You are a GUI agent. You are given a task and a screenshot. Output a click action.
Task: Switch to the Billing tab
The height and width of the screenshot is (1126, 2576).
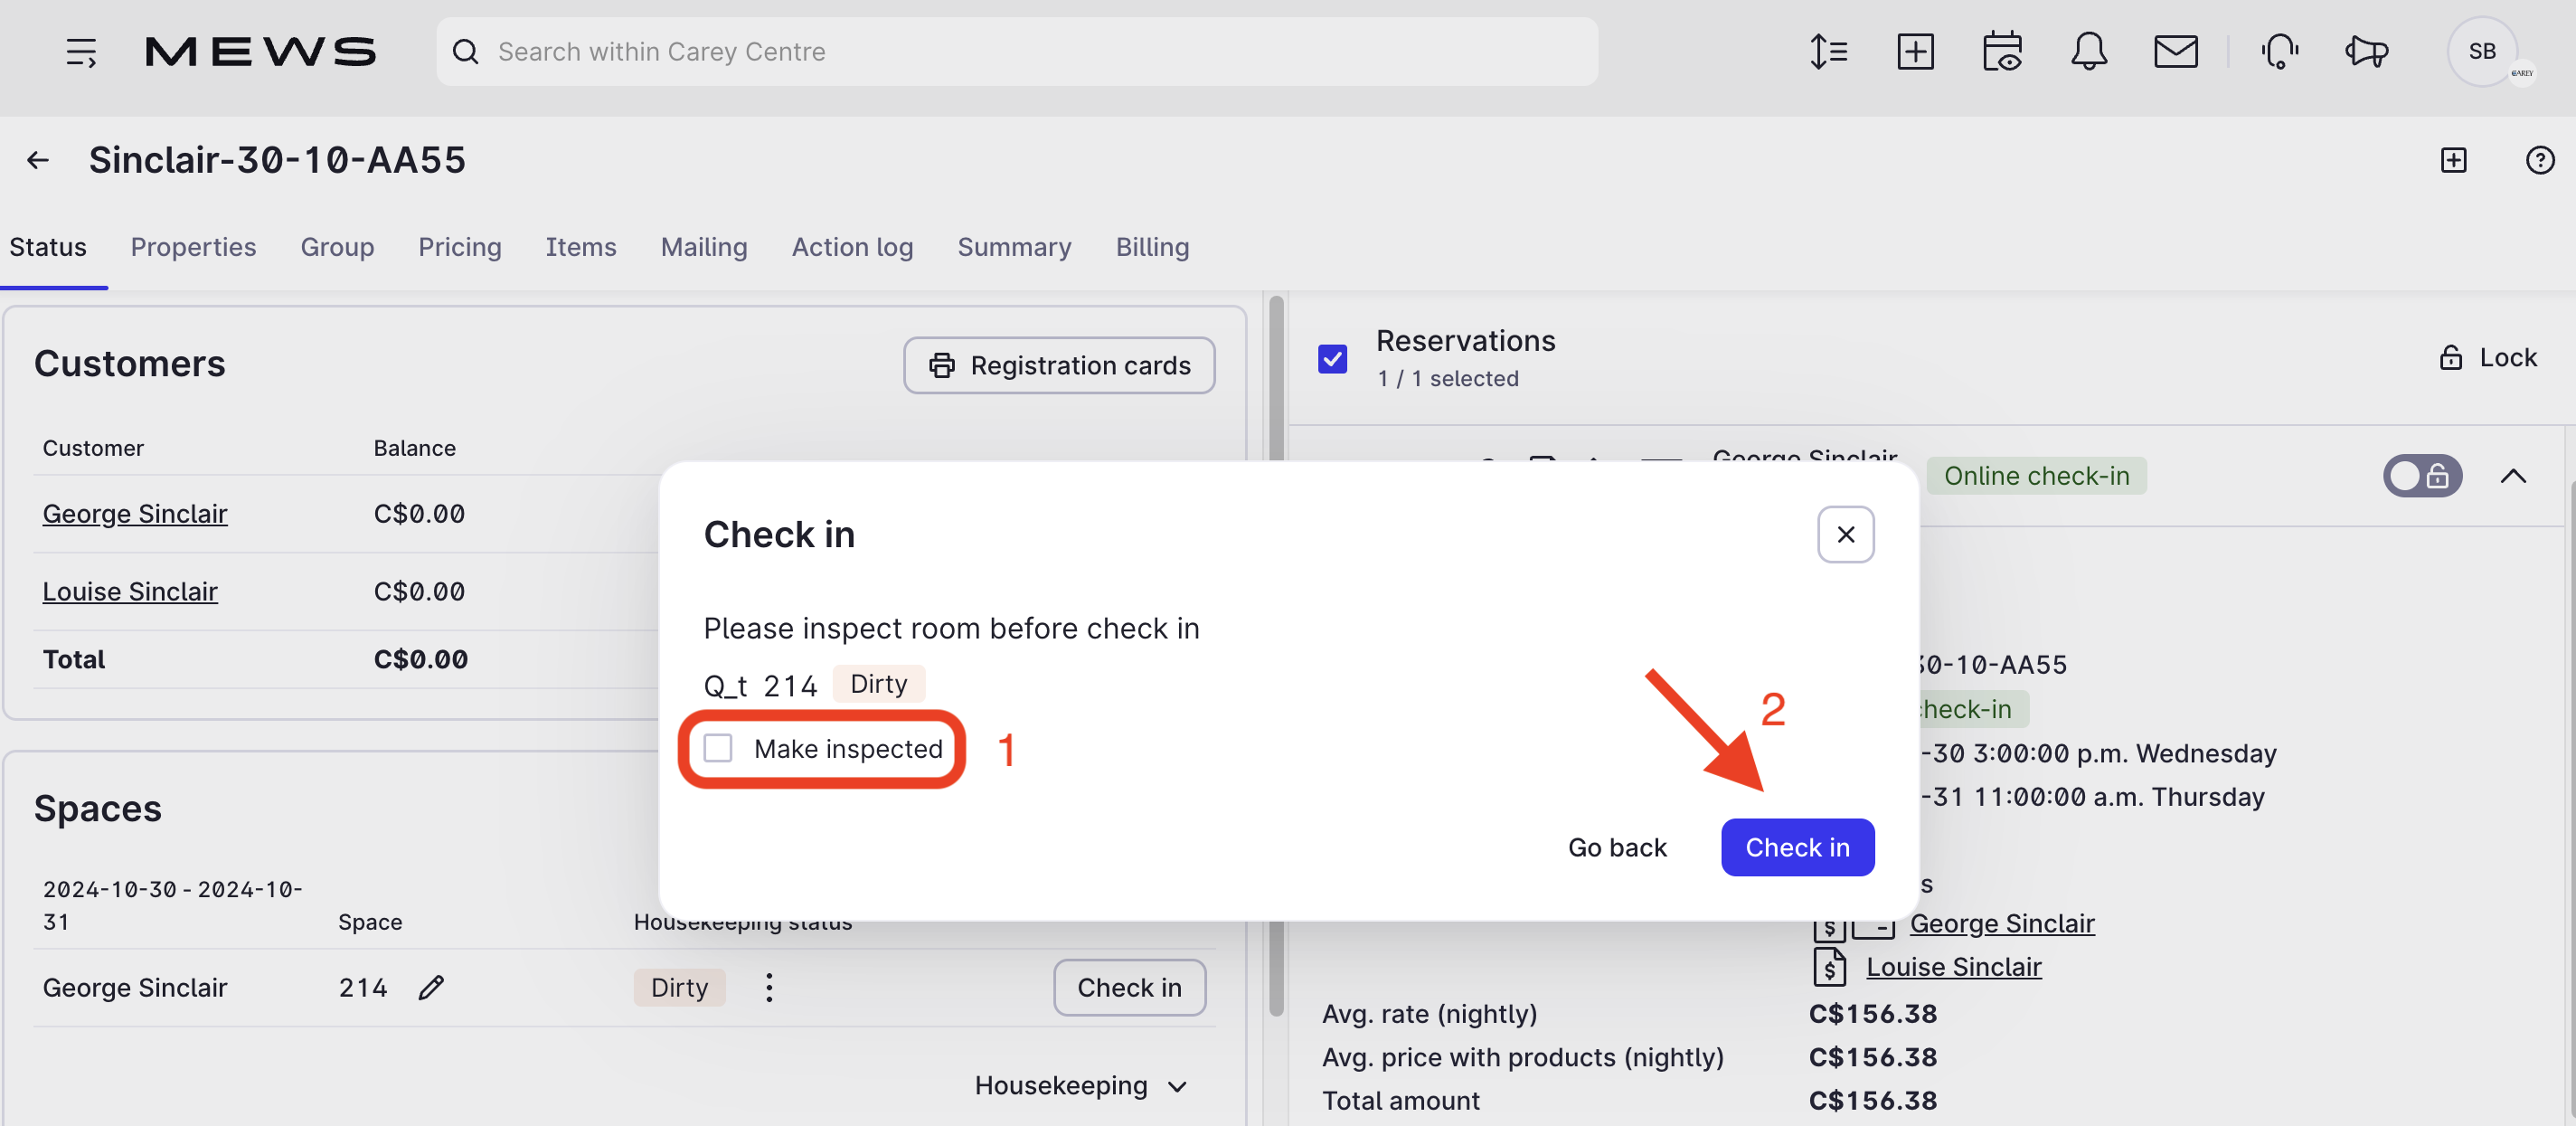click(1152, 247)
